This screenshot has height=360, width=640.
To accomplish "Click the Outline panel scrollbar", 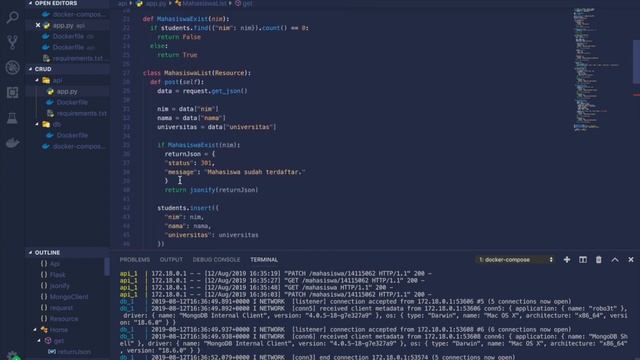I will 107,267.
